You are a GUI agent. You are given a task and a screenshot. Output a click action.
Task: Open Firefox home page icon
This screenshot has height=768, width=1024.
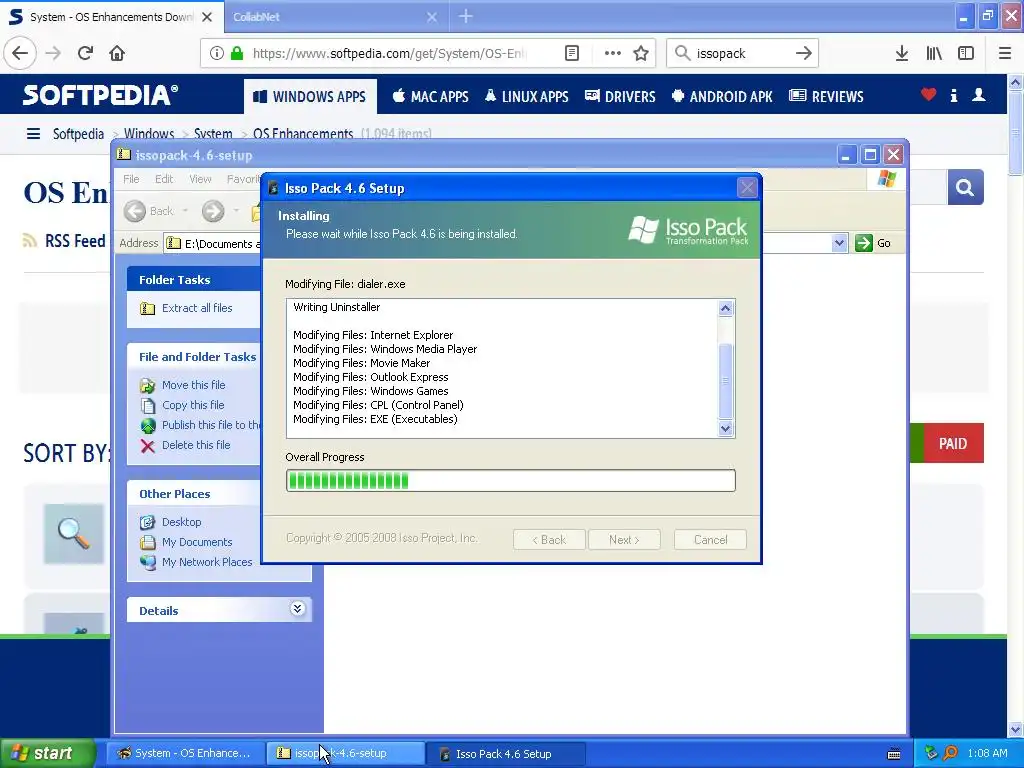tap(117, 53)
